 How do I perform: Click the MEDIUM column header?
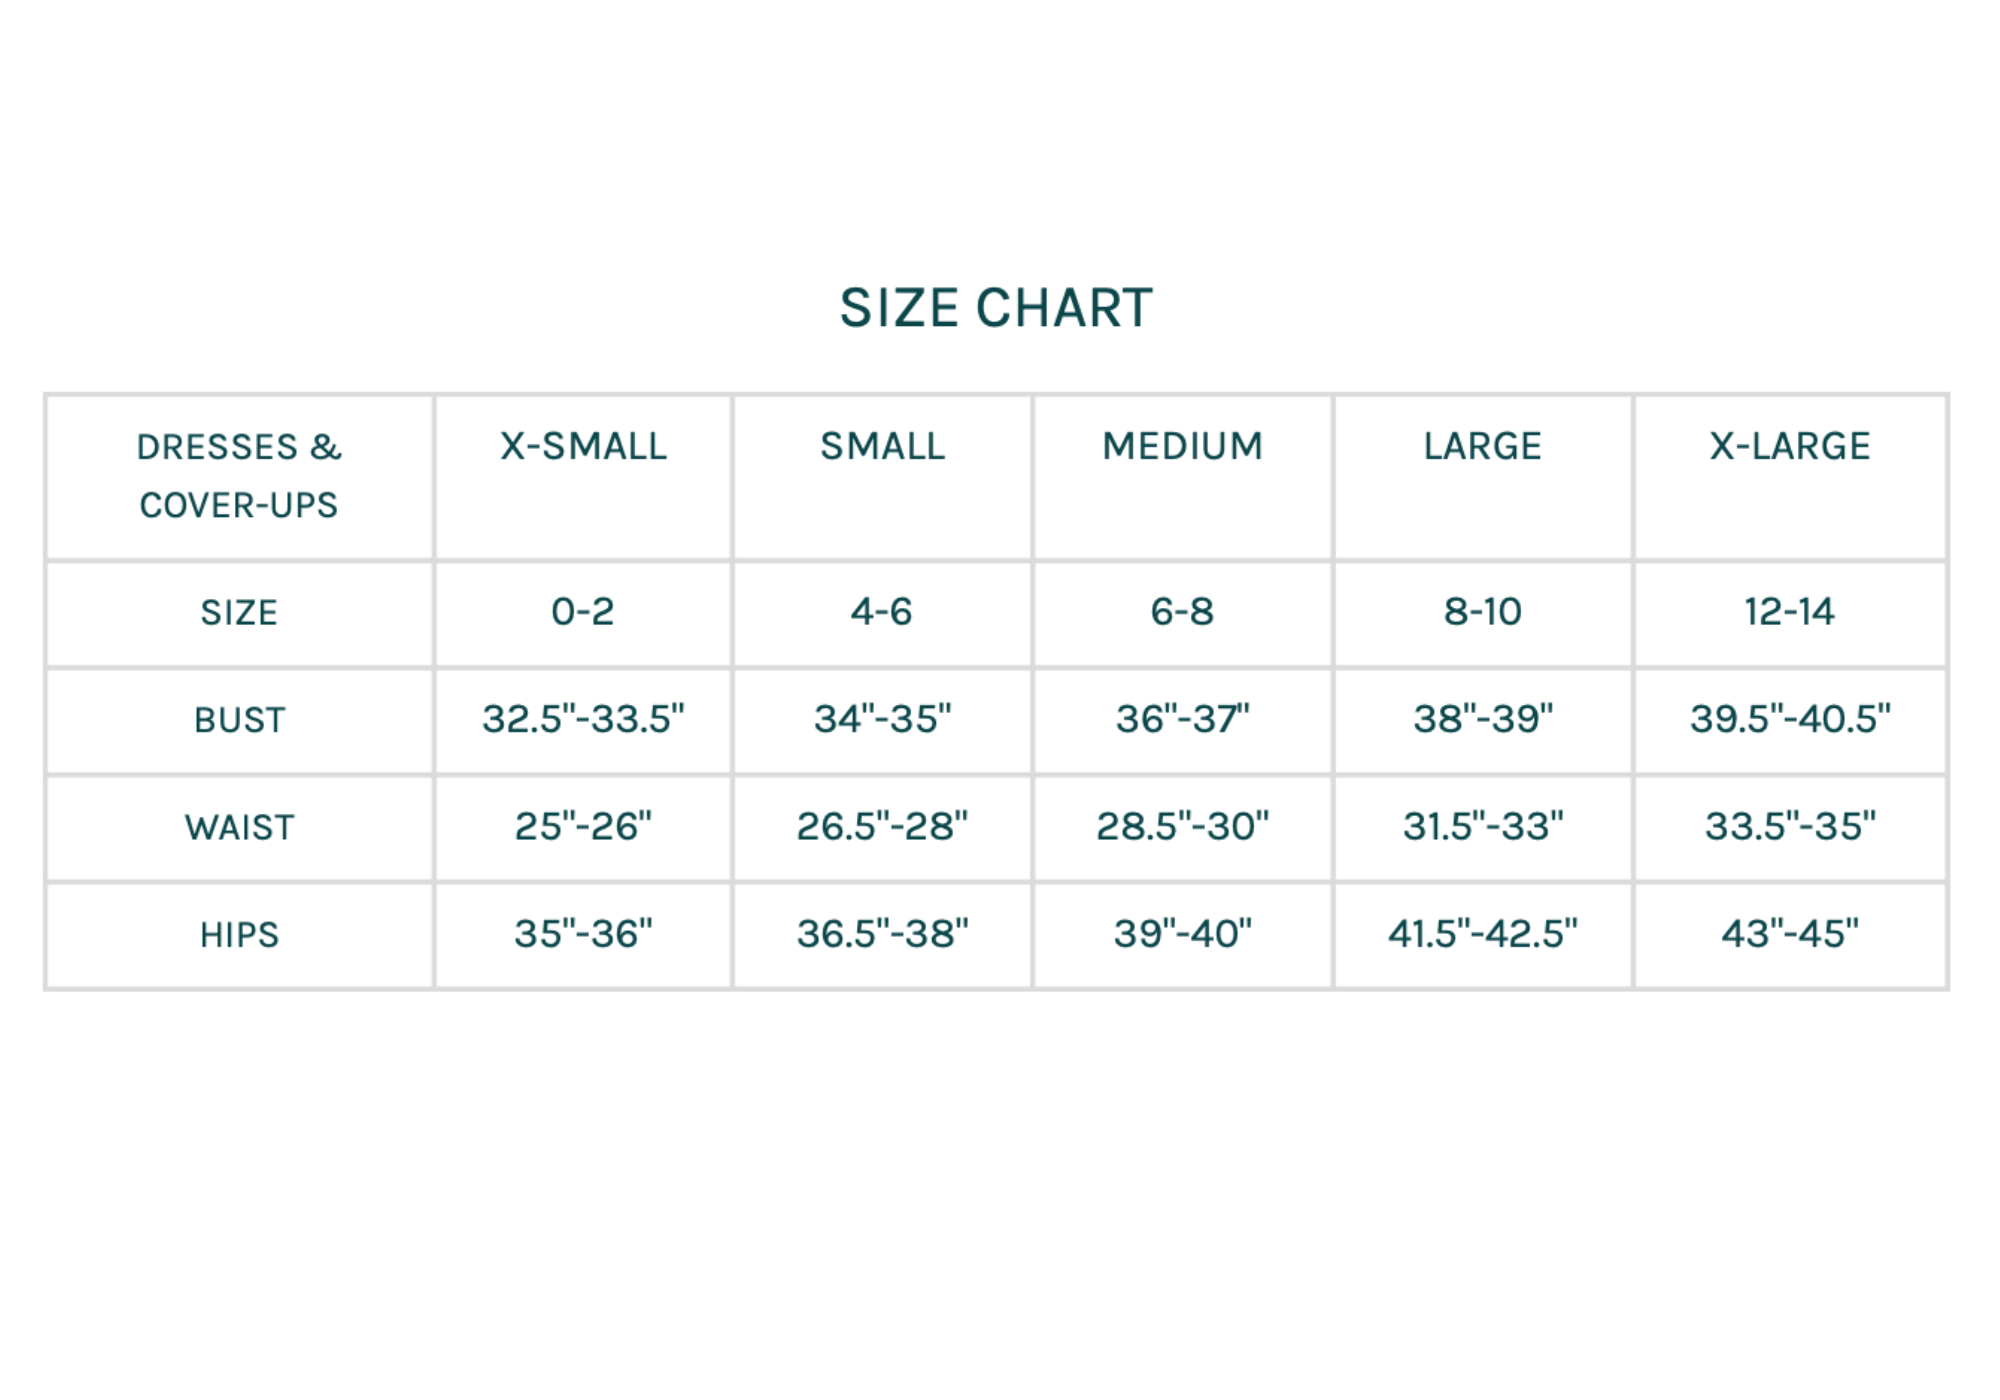[1182, 446]
